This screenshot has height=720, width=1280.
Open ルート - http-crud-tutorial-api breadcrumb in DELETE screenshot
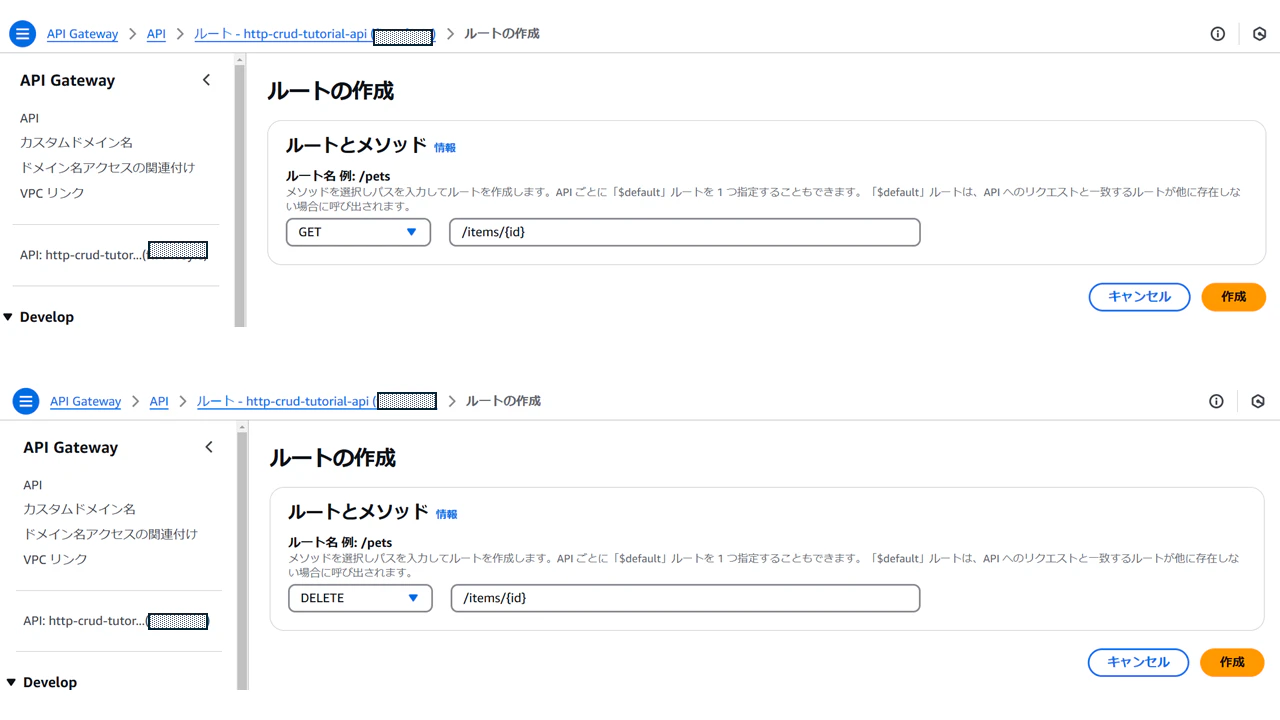click(x=317, y=401)
